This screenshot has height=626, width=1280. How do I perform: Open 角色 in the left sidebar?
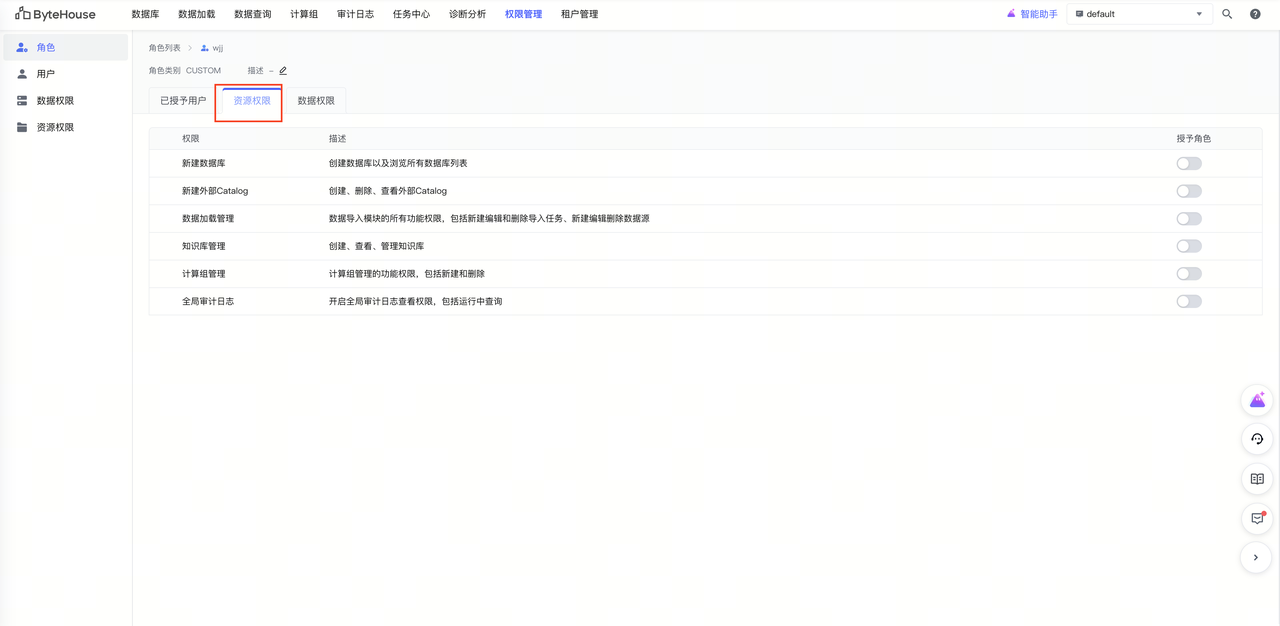(x=66, y=47)
